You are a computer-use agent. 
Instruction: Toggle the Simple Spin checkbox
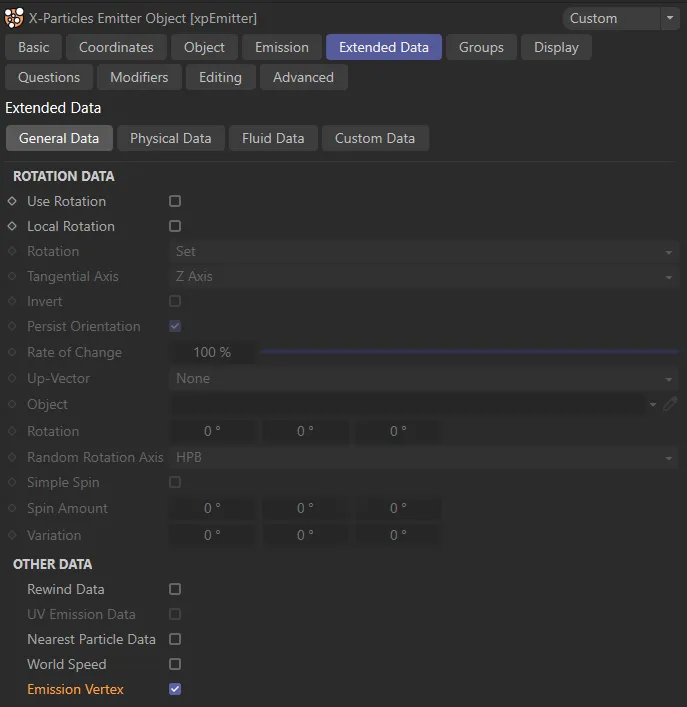[175, 482]
